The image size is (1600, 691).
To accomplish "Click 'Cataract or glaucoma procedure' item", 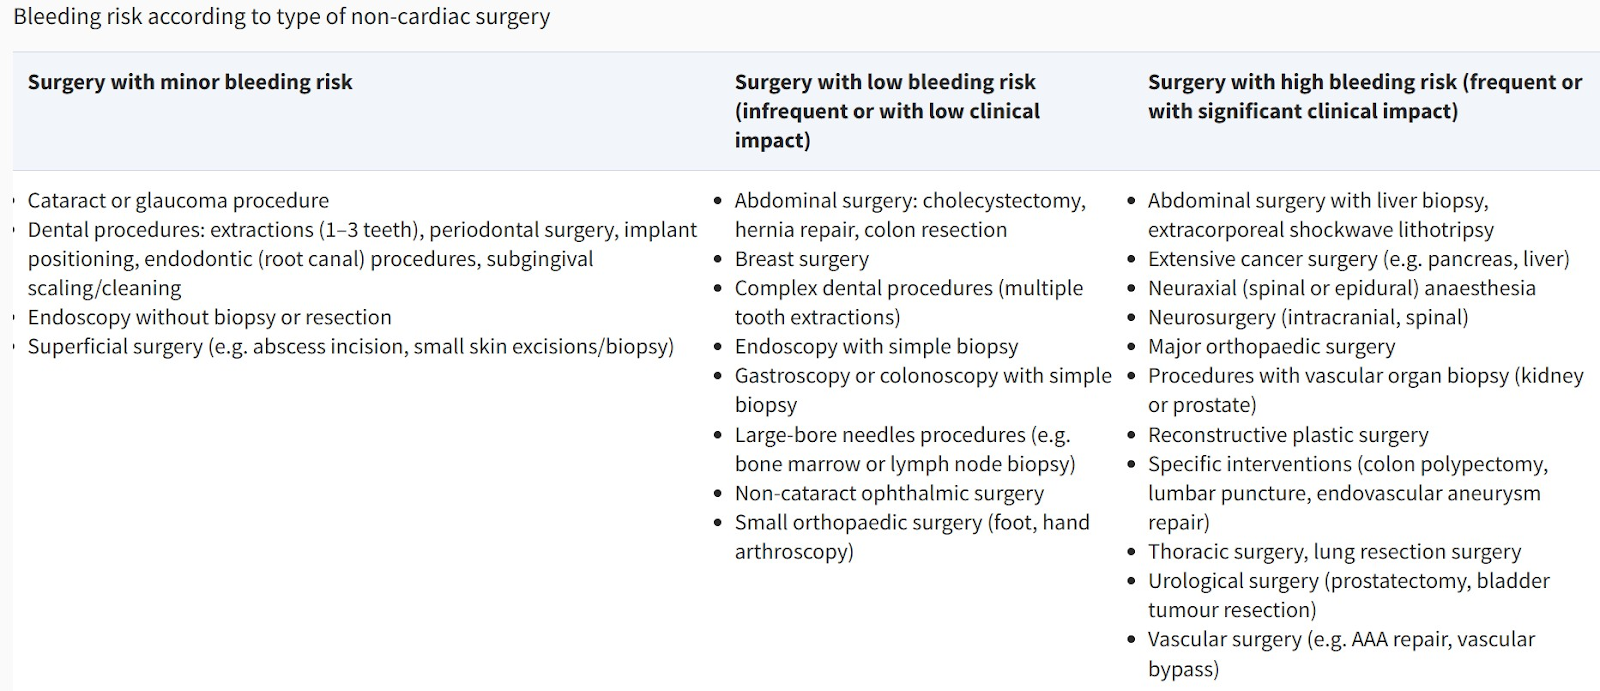I will click(x=178, y=200).
